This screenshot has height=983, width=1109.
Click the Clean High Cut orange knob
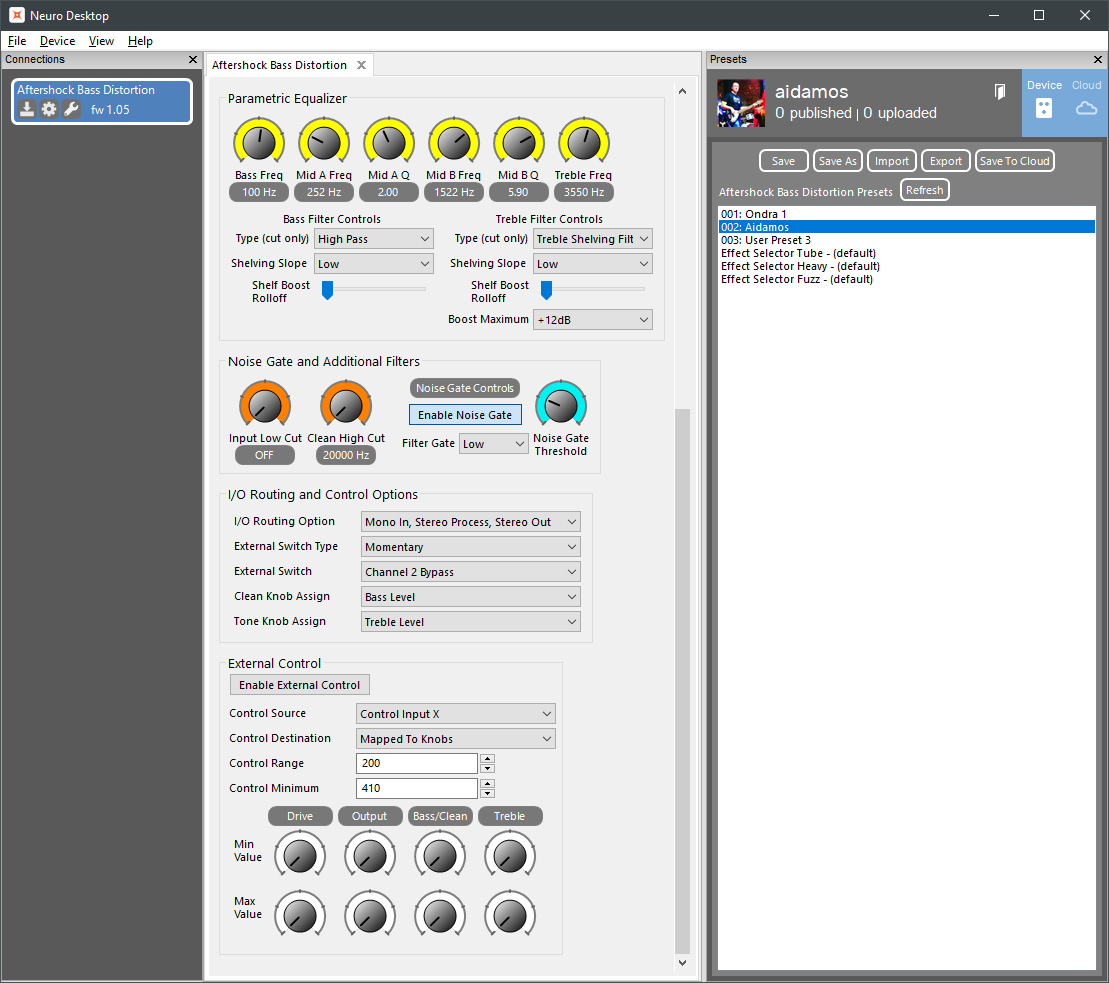pos(346,405)
